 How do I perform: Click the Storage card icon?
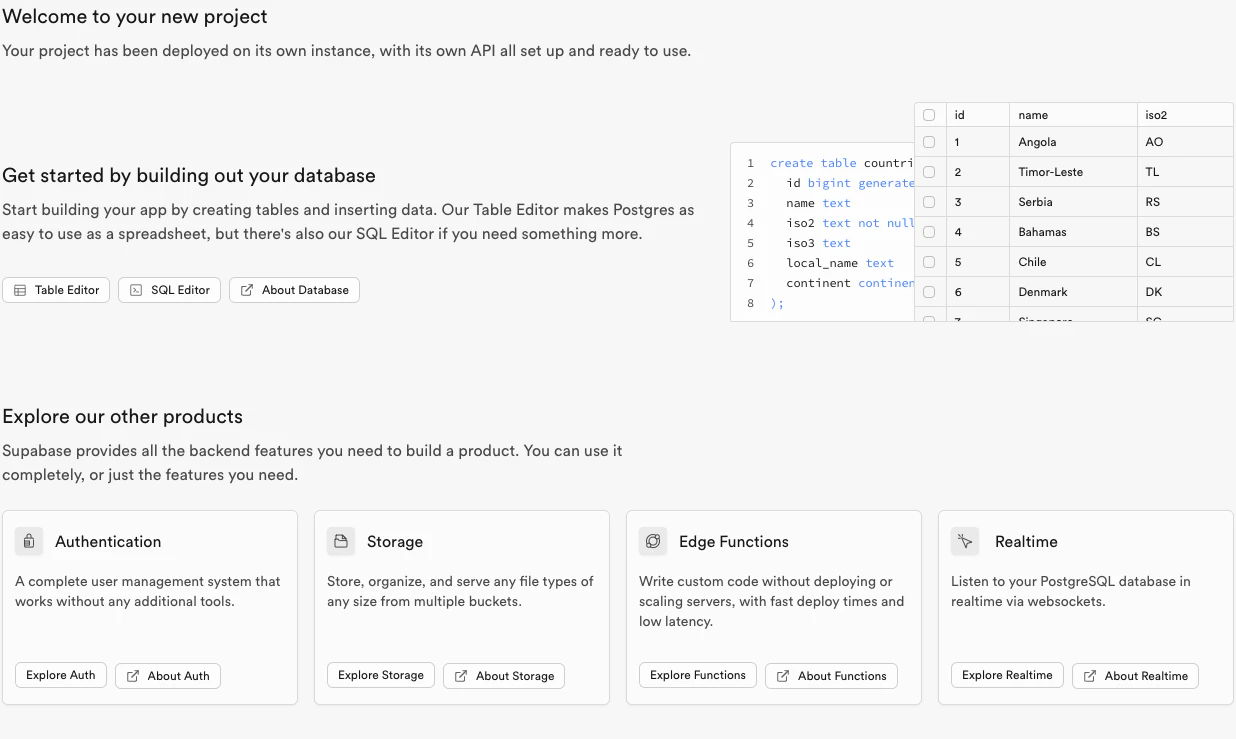click(341, 541)
